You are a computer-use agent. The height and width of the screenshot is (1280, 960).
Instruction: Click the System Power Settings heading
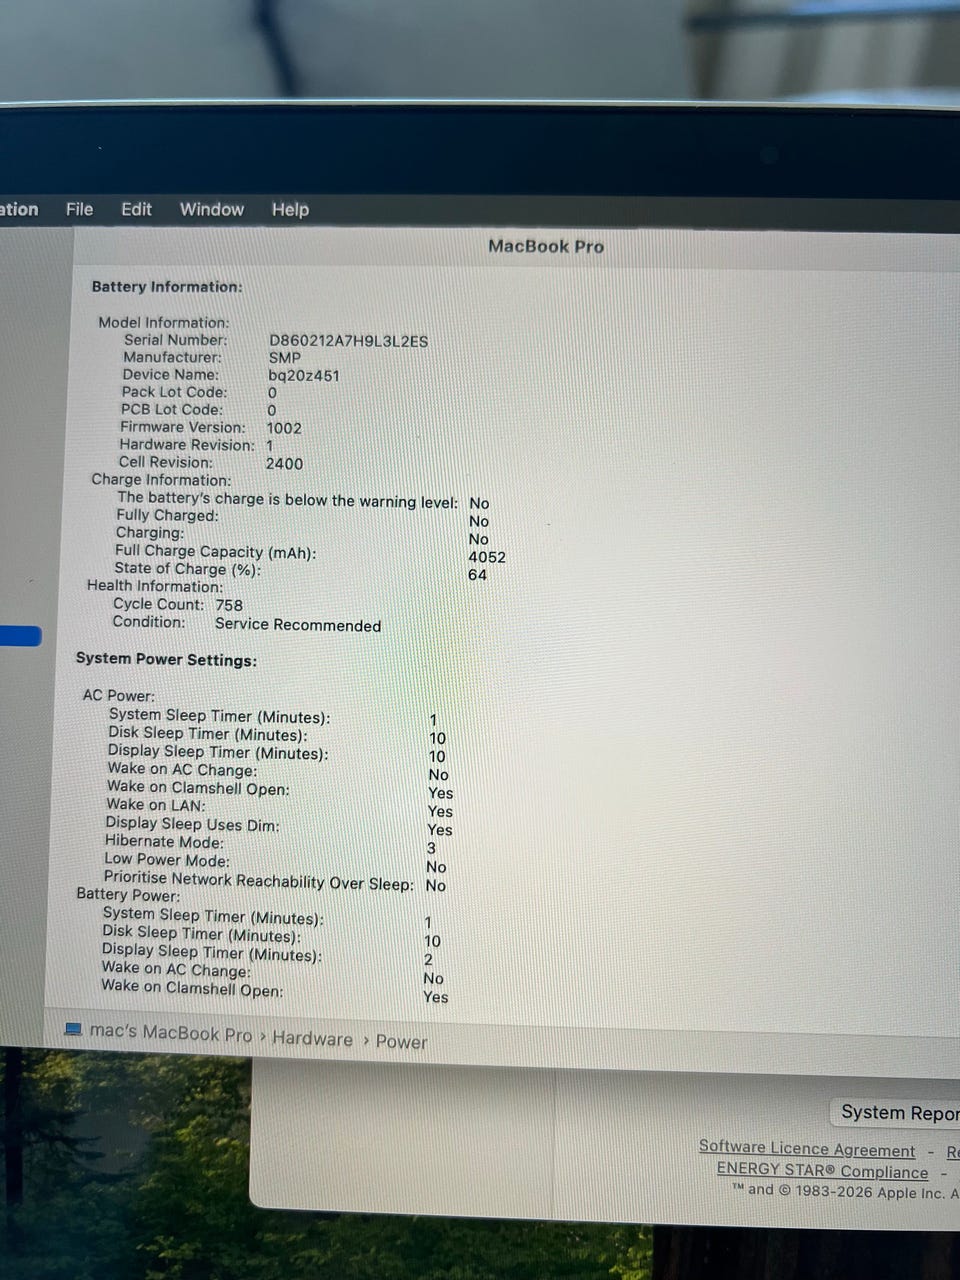coord(166,660)
